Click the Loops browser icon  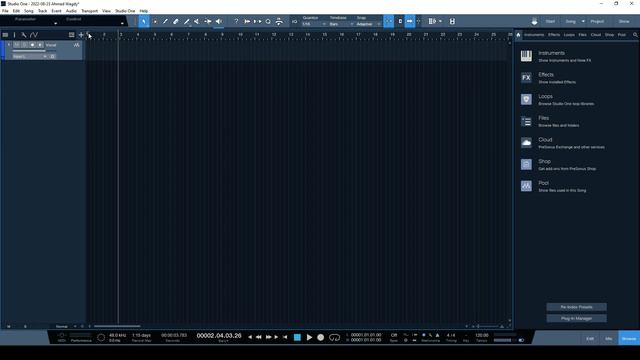[x=526, y=99]
